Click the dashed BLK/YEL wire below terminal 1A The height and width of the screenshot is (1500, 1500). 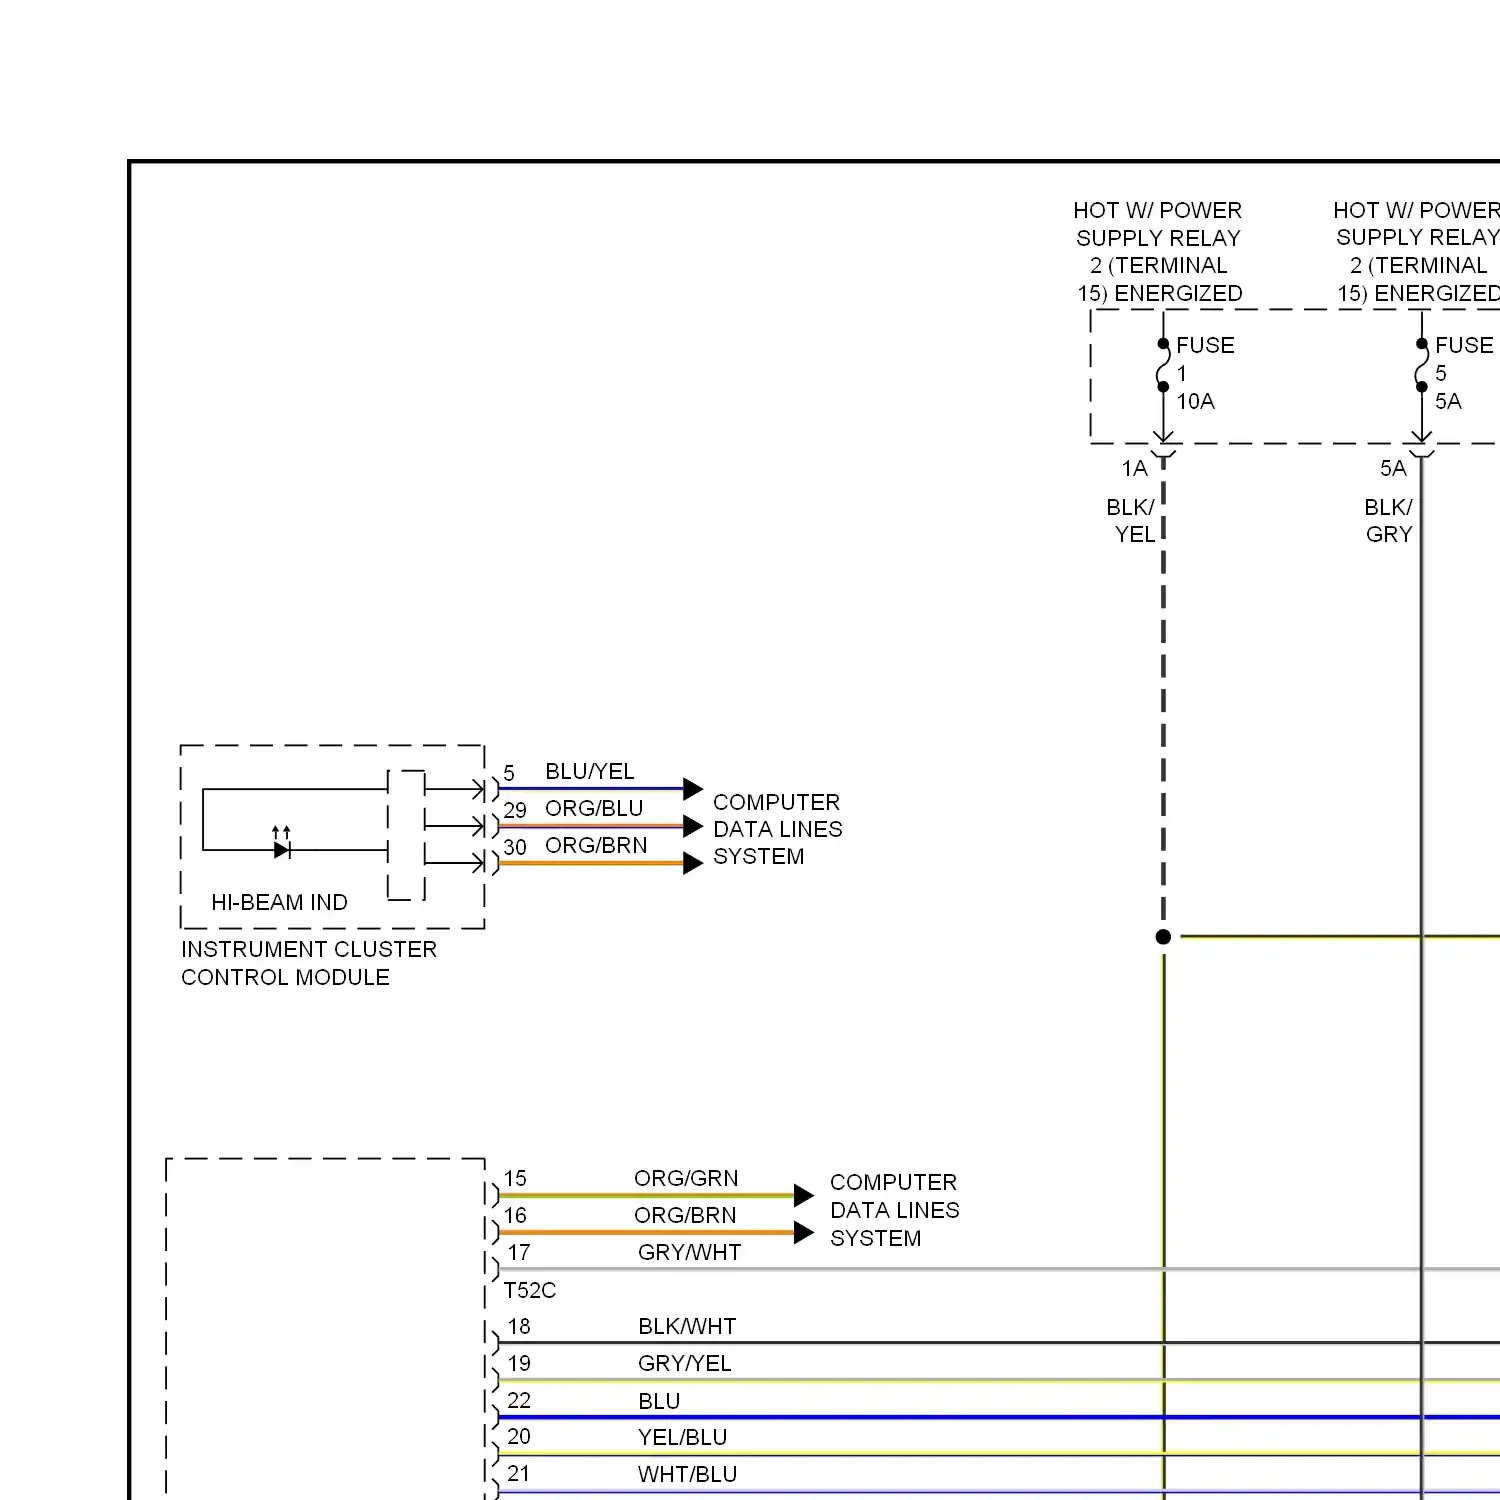tap(1163, 690)
